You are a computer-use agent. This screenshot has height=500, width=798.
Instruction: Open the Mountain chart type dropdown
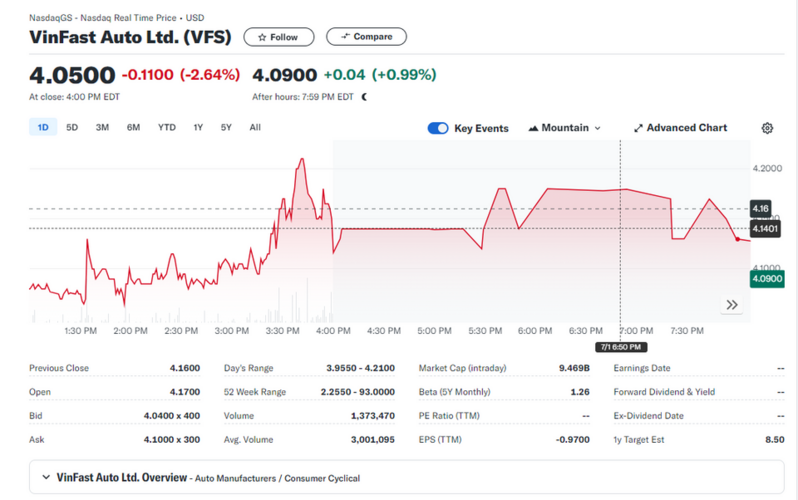click(x=564, y=128)
